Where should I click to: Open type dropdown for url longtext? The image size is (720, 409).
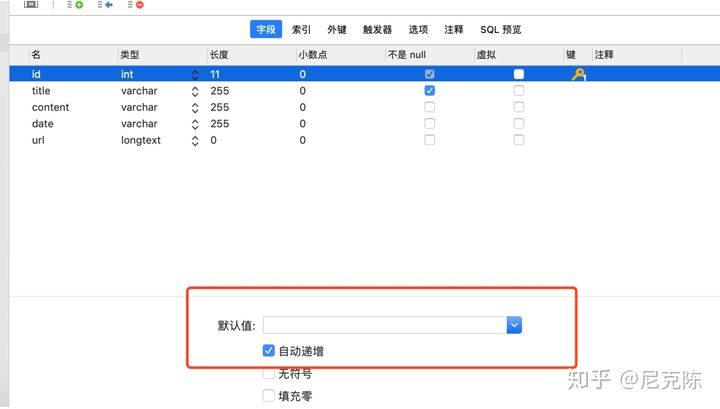point(195,140)
